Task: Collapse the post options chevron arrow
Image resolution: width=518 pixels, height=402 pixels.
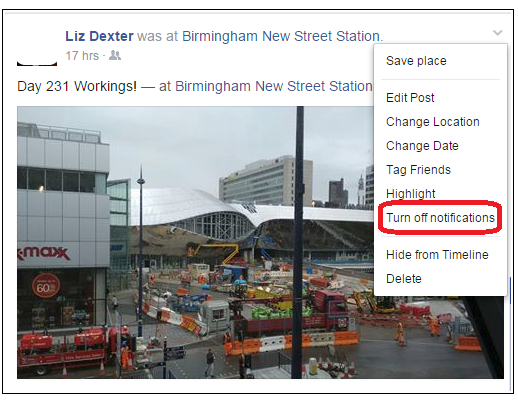Action: pyautogui.click(x=497, y=33)
